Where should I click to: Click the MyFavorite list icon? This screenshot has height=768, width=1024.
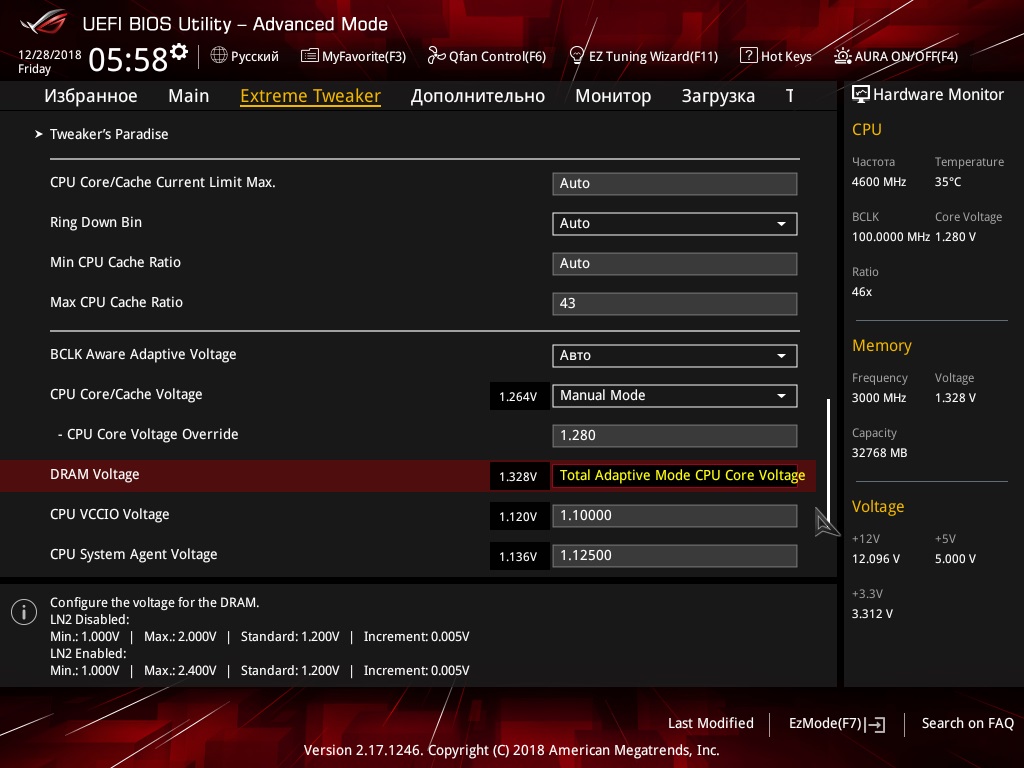point(310,56)
